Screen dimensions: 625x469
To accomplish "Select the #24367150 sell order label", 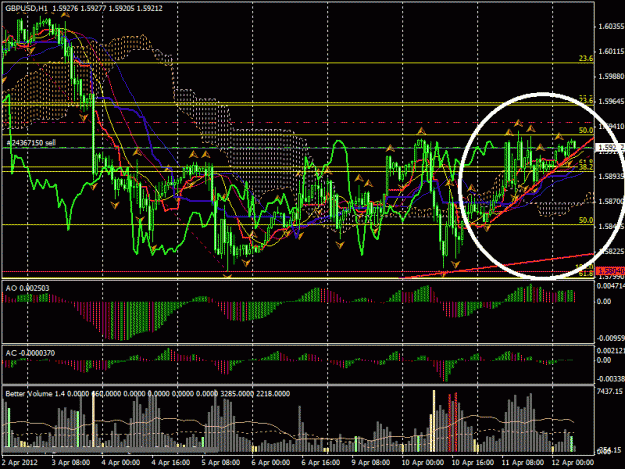I will pos(31,143).
